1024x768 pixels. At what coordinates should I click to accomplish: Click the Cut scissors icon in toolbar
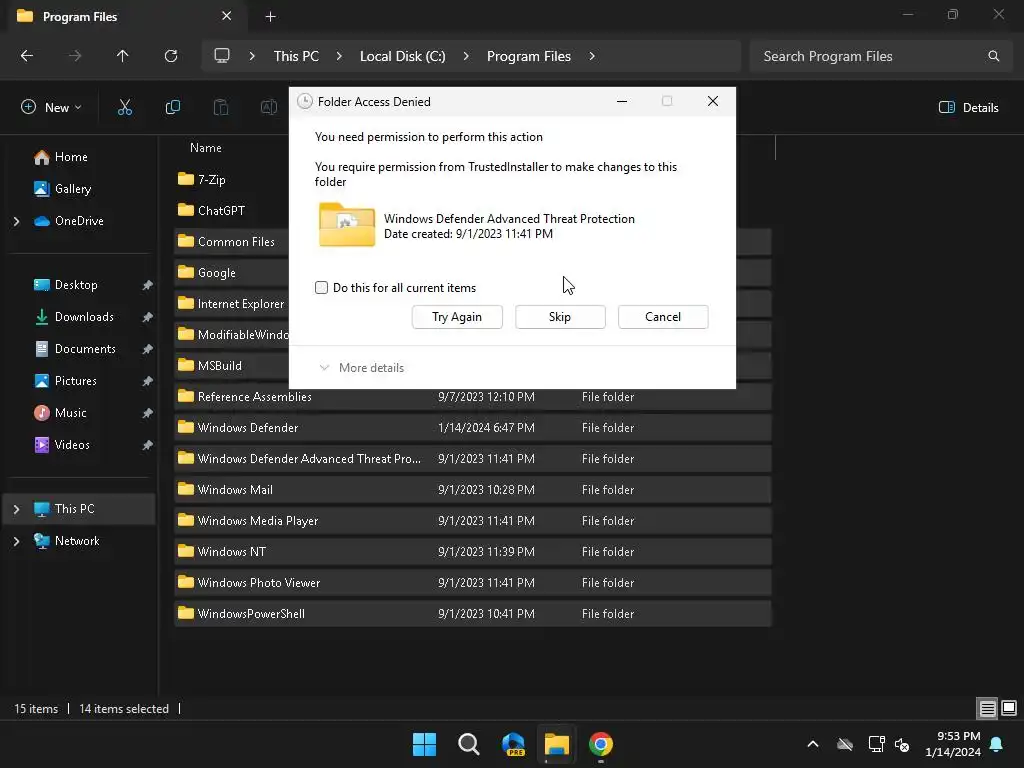tap(125, 107)
